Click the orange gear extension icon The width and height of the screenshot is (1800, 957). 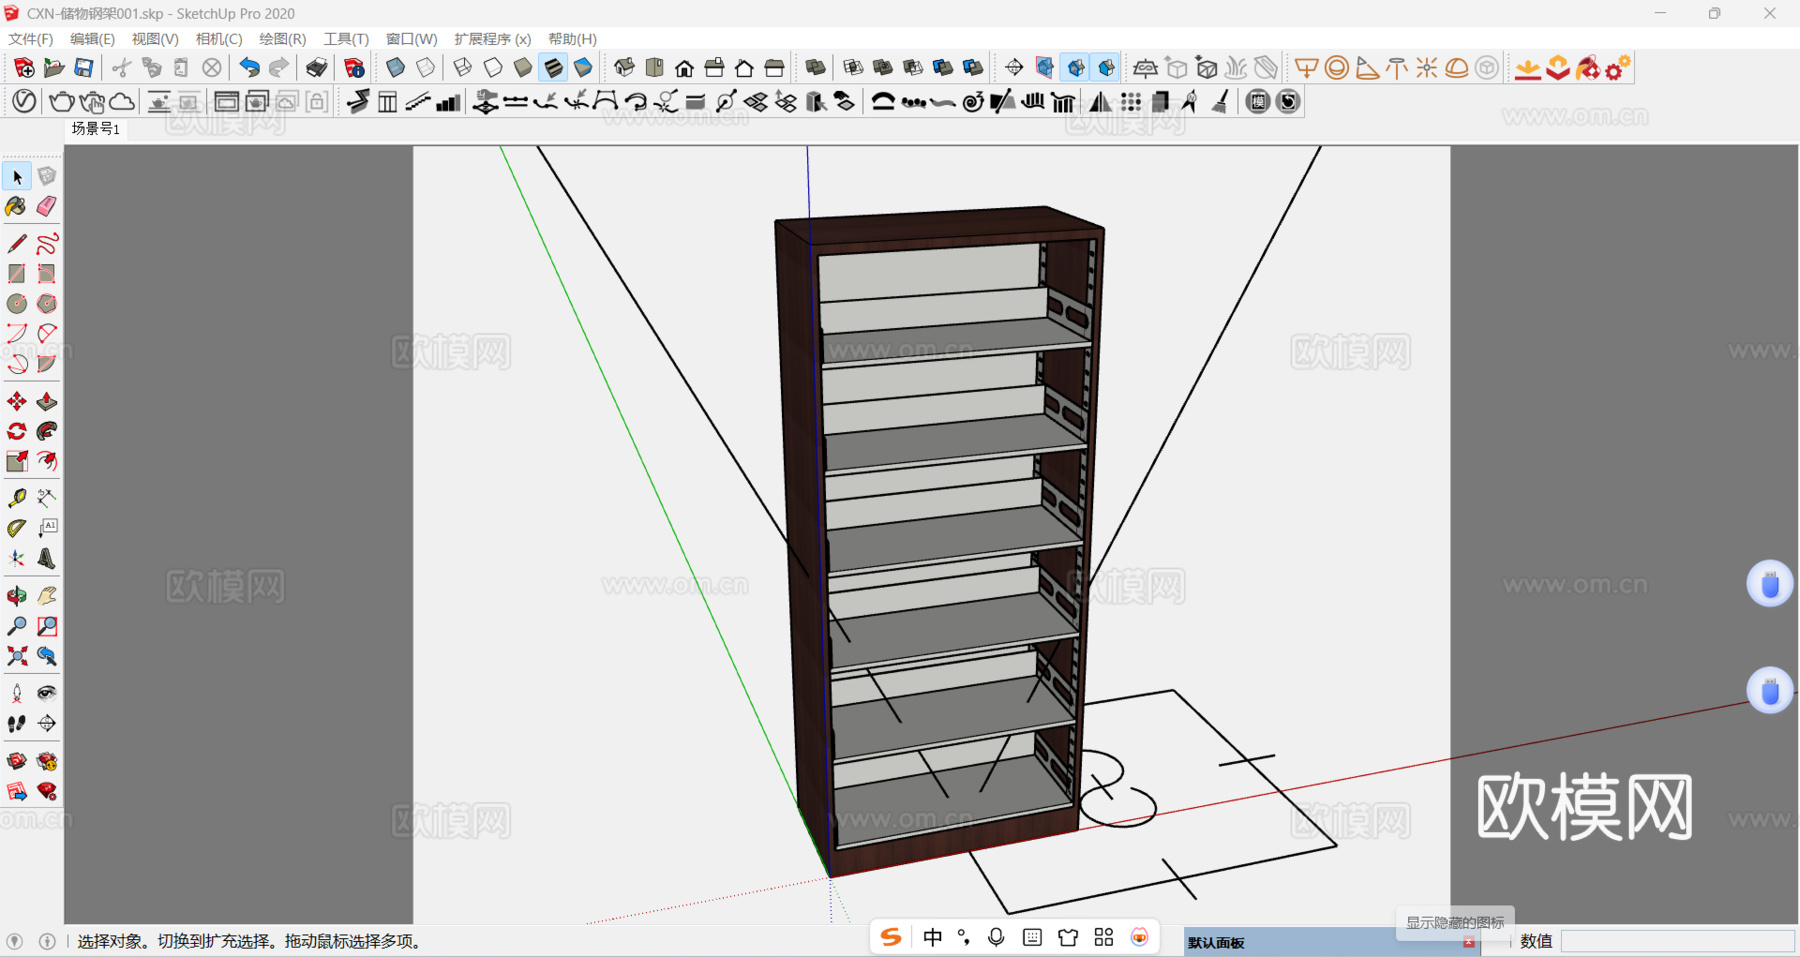(x=1618, y=68)
